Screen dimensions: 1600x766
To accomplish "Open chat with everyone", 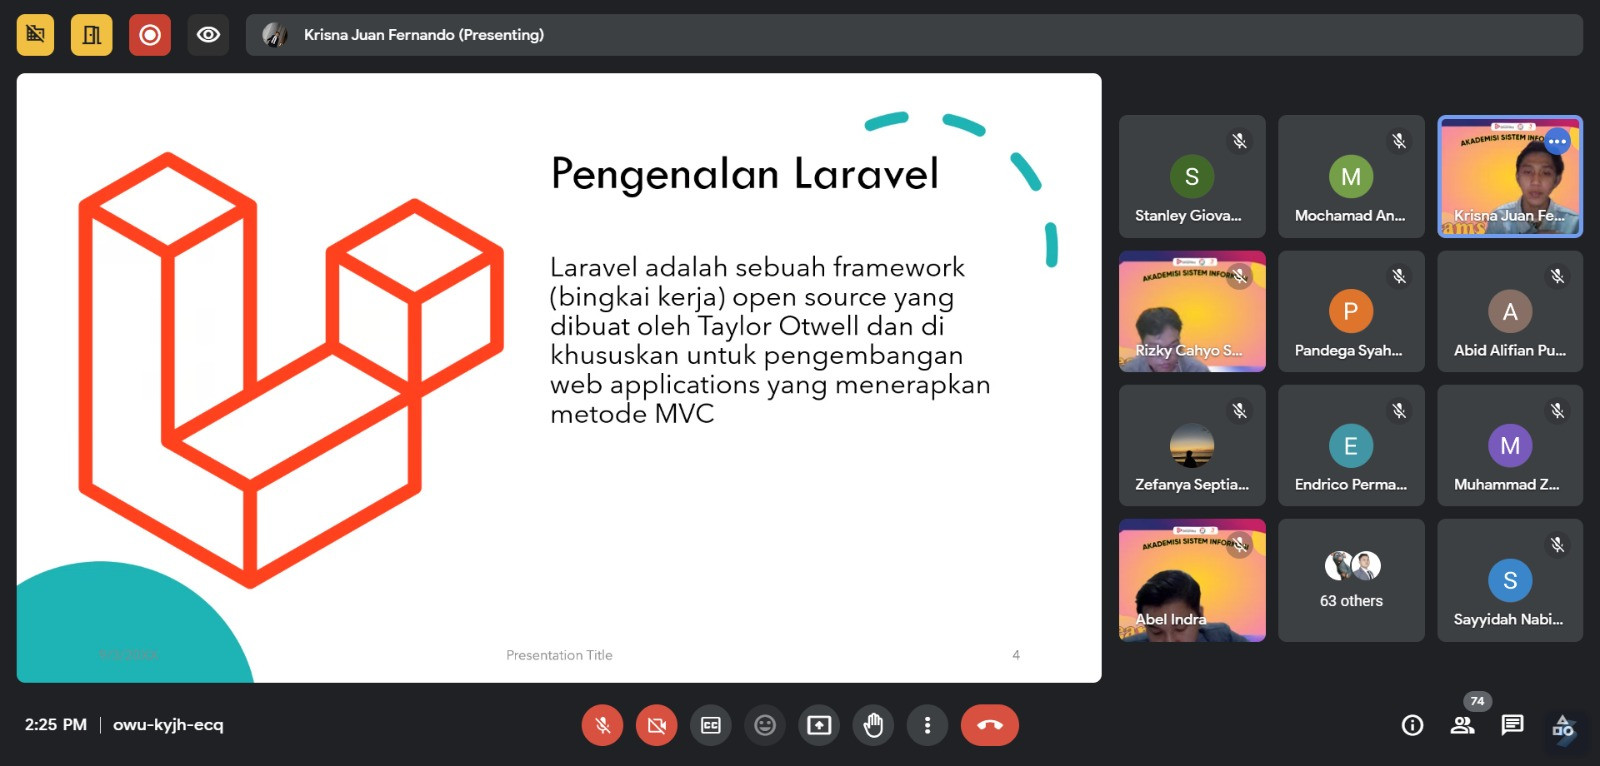I will click(1512, 725).
